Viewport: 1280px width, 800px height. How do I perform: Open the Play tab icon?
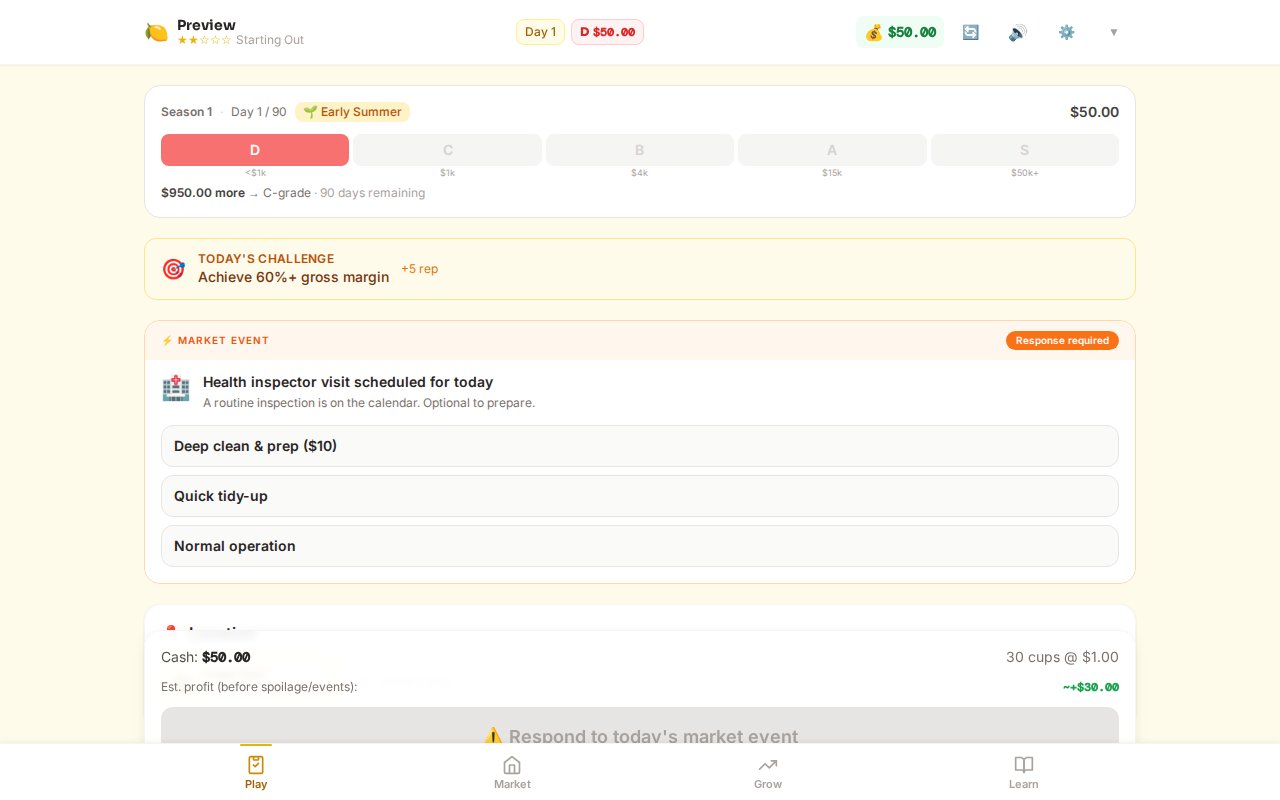click(256, 765)
